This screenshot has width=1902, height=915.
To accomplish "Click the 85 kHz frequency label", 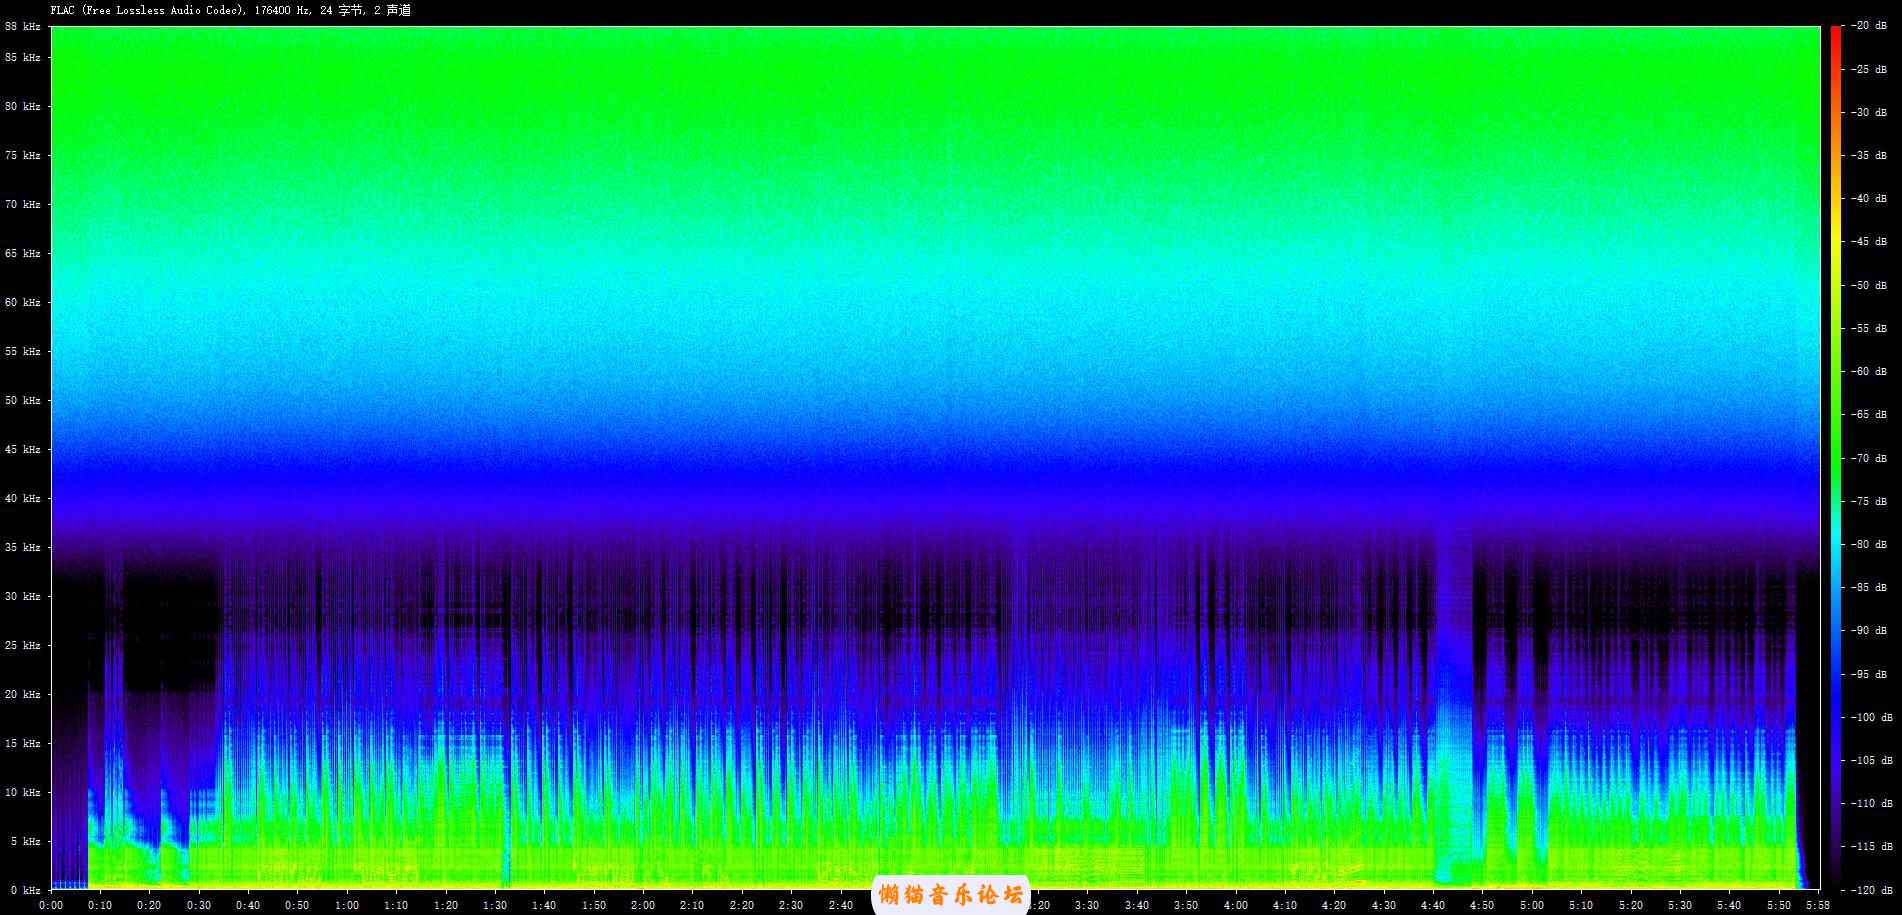I will click(23, 57).
